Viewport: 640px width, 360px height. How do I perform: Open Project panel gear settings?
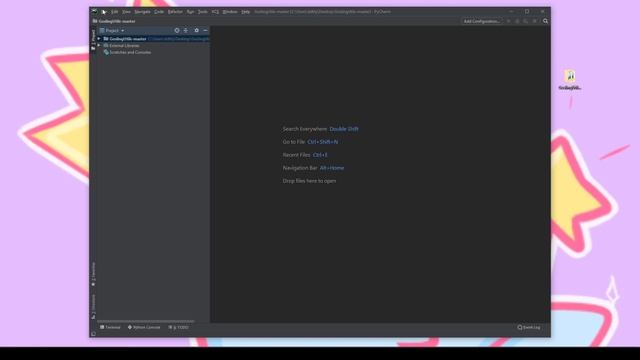click(196, 31)
